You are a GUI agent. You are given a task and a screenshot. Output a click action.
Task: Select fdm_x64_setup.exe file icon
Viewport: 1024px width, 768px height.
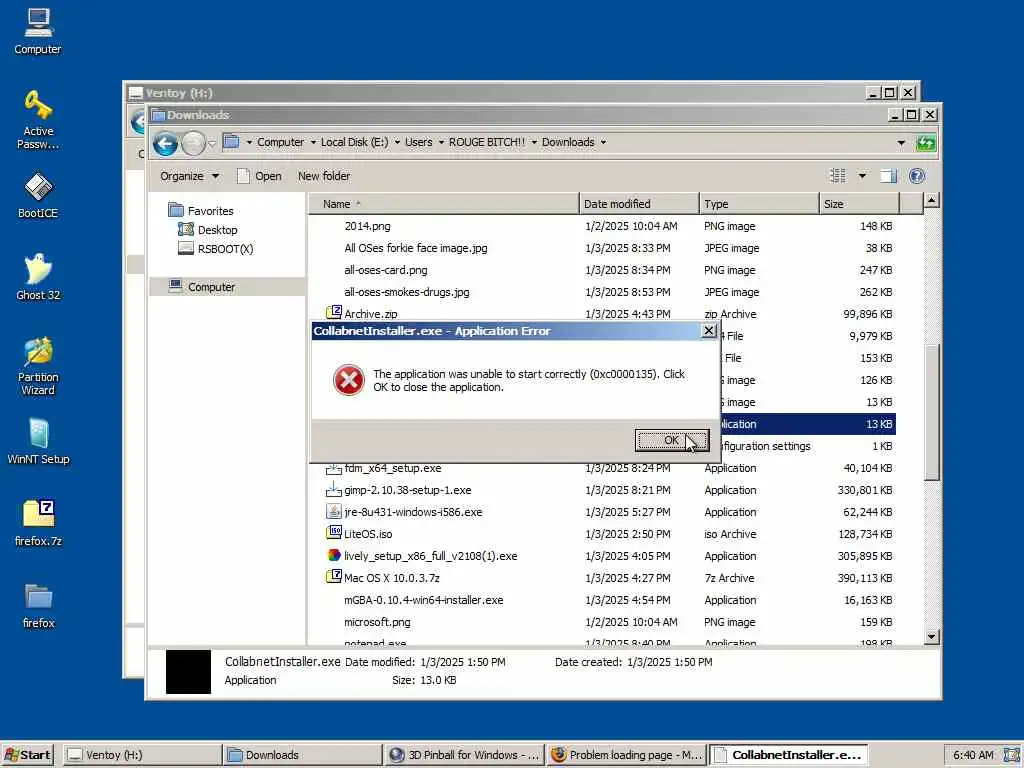click(334, 468)
